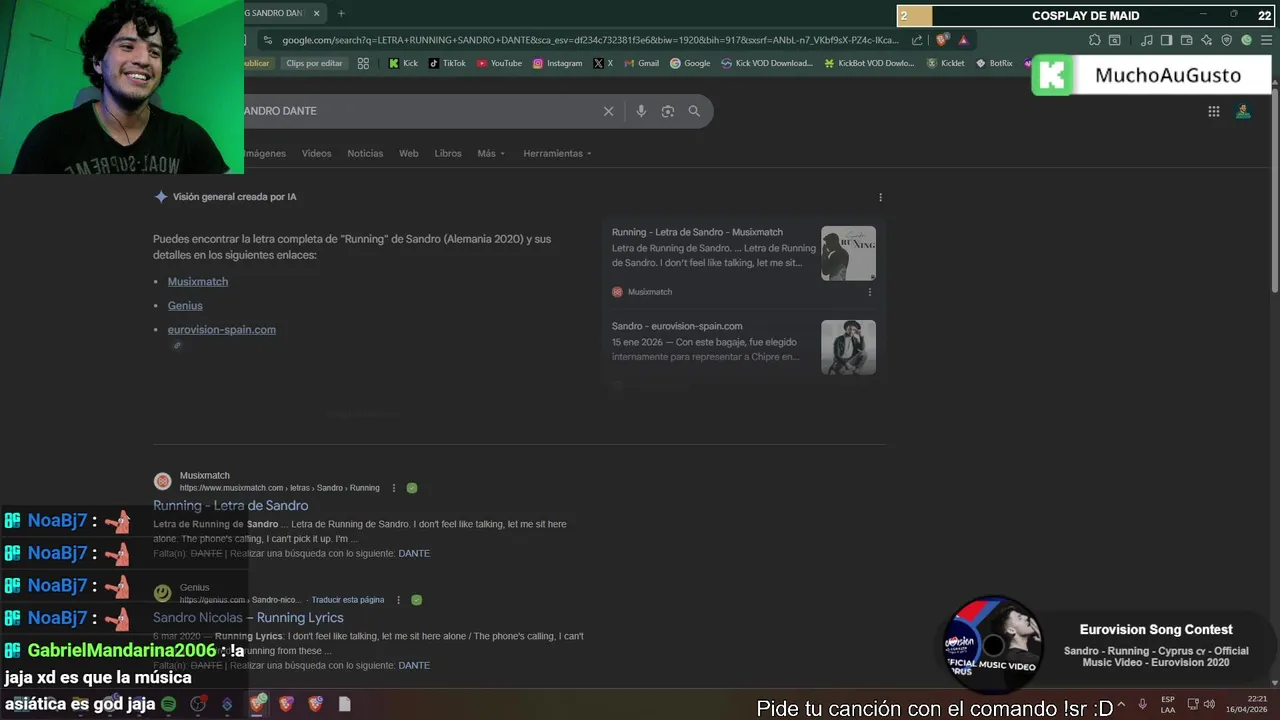Image resolution: width=1280 pixels, height=720 pixels.
Task: Switch to the Libros search tab
Action: tap(448, 154)
